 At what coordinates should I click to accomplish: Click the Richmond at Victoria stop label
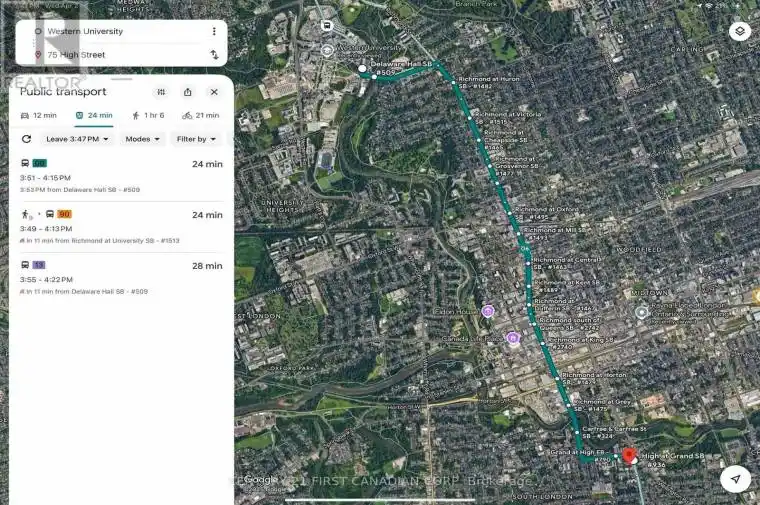pyautogui.click(x=508, y=118)
